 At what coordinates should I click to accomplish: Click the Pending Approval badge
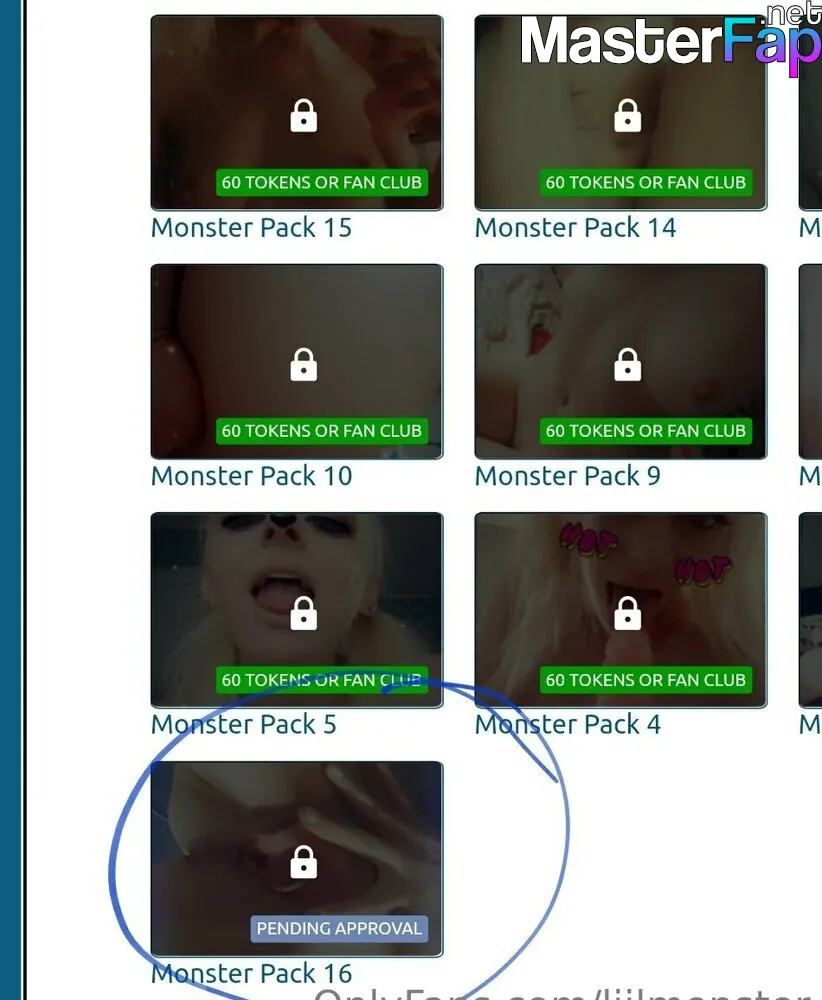(x=339, y=929)
